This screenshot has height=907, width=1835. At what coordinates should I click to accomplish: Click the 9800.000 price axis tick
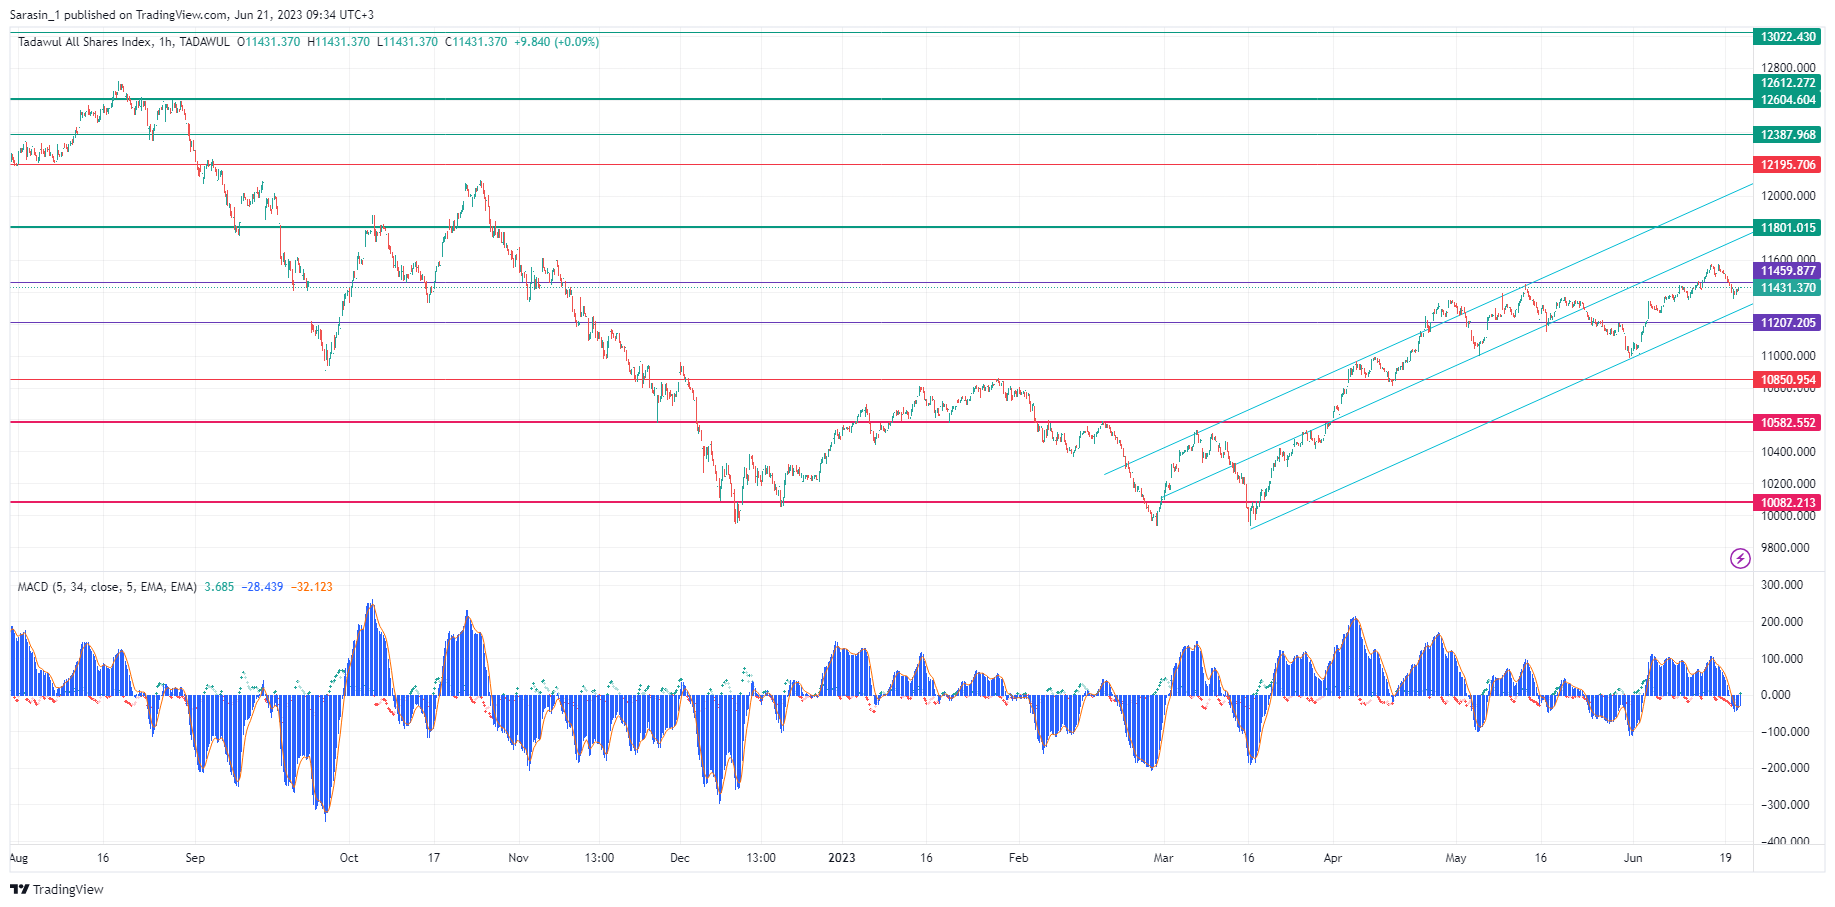[x=1785, y=548]
